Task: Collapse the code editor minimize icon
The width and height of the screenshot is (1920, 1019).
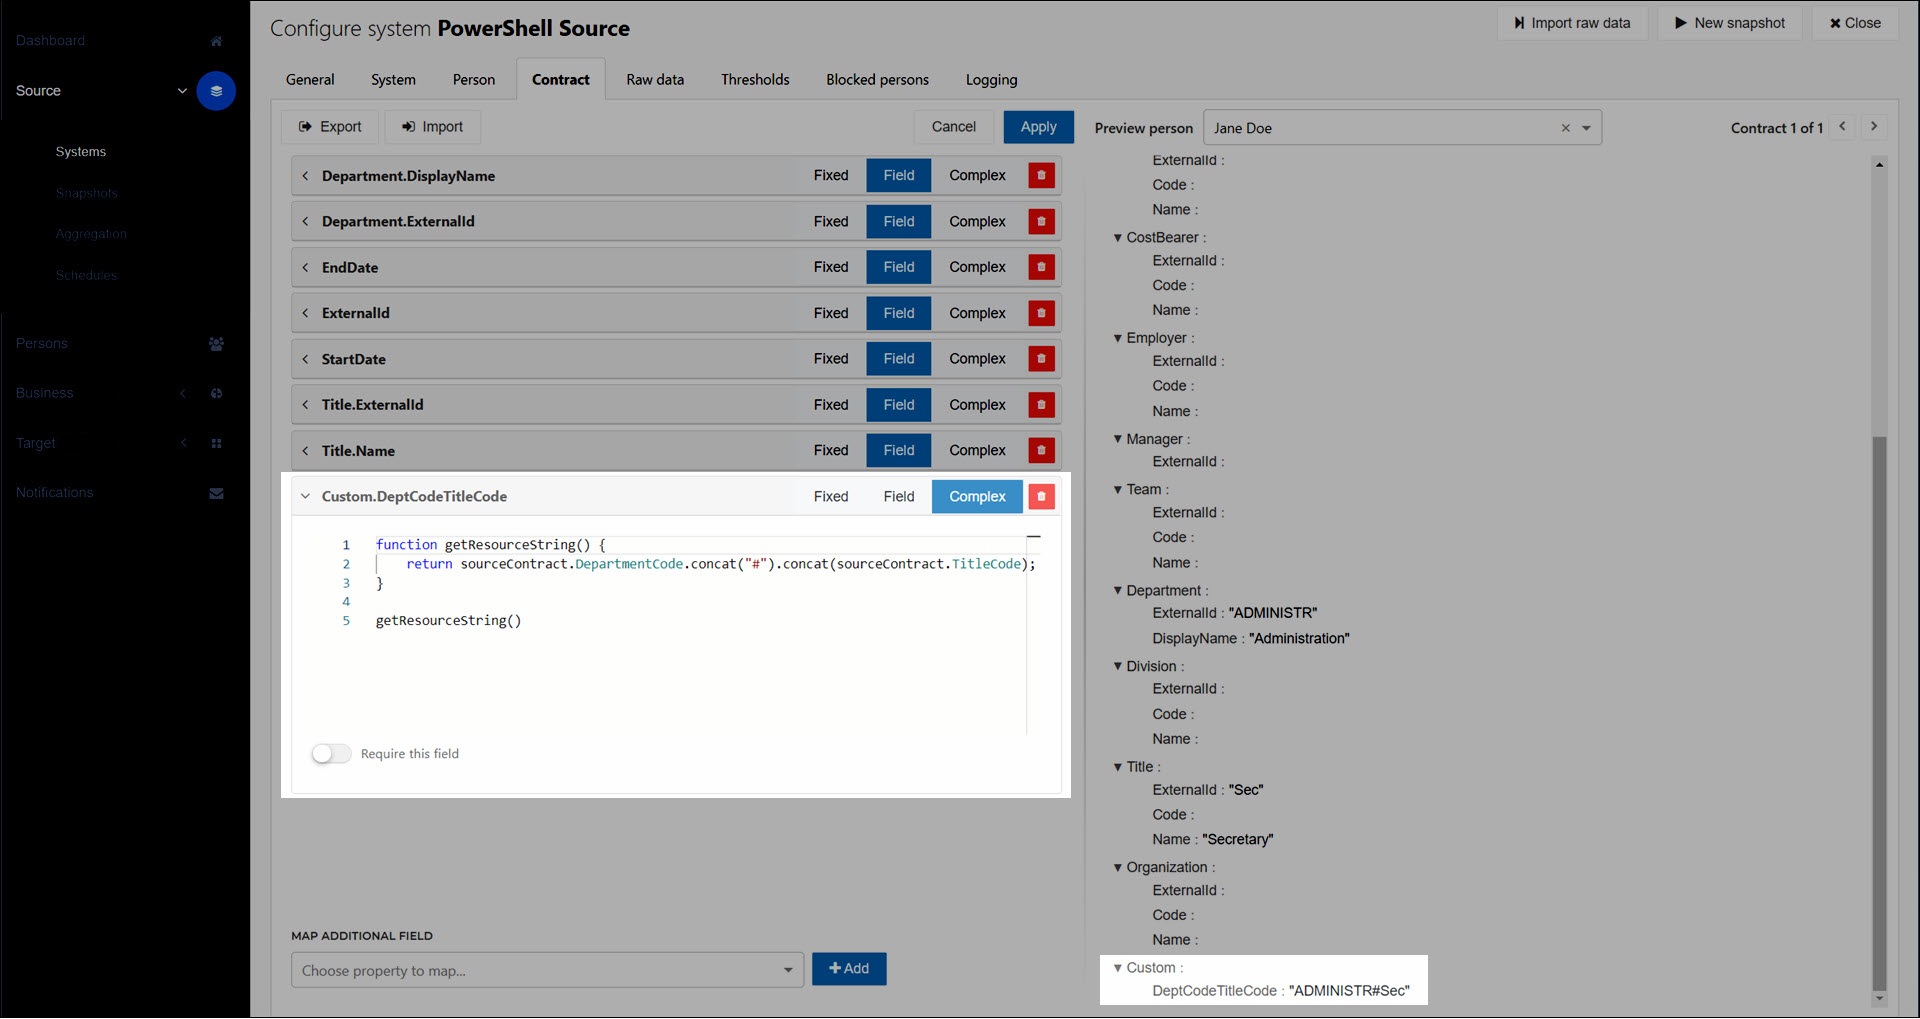Action: click(1034, 538)
